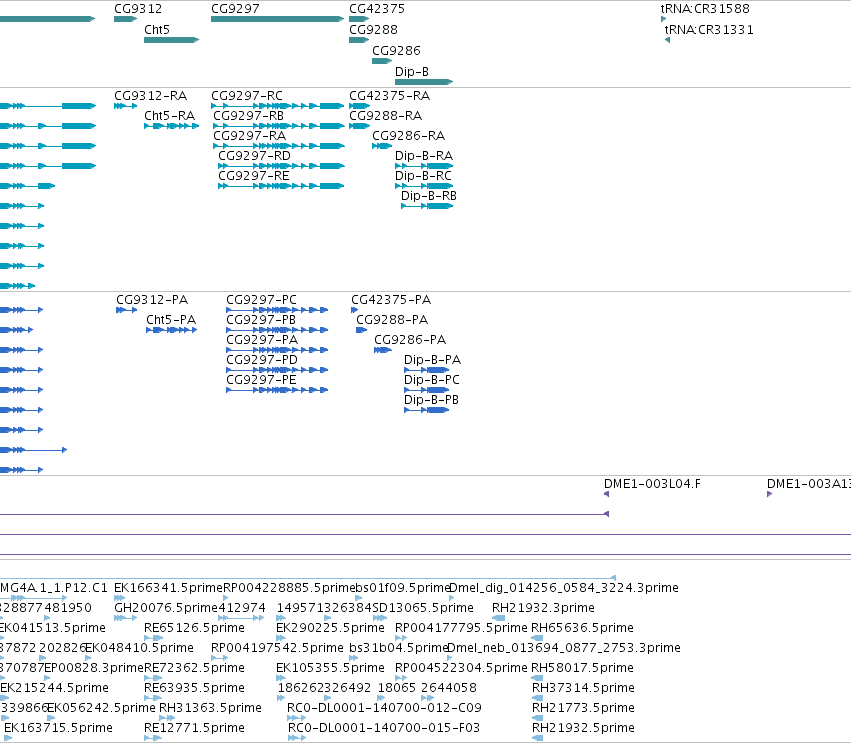Click the RH31363.5prime EST label
Screen dimensions: 851x743
coord(211,708)
